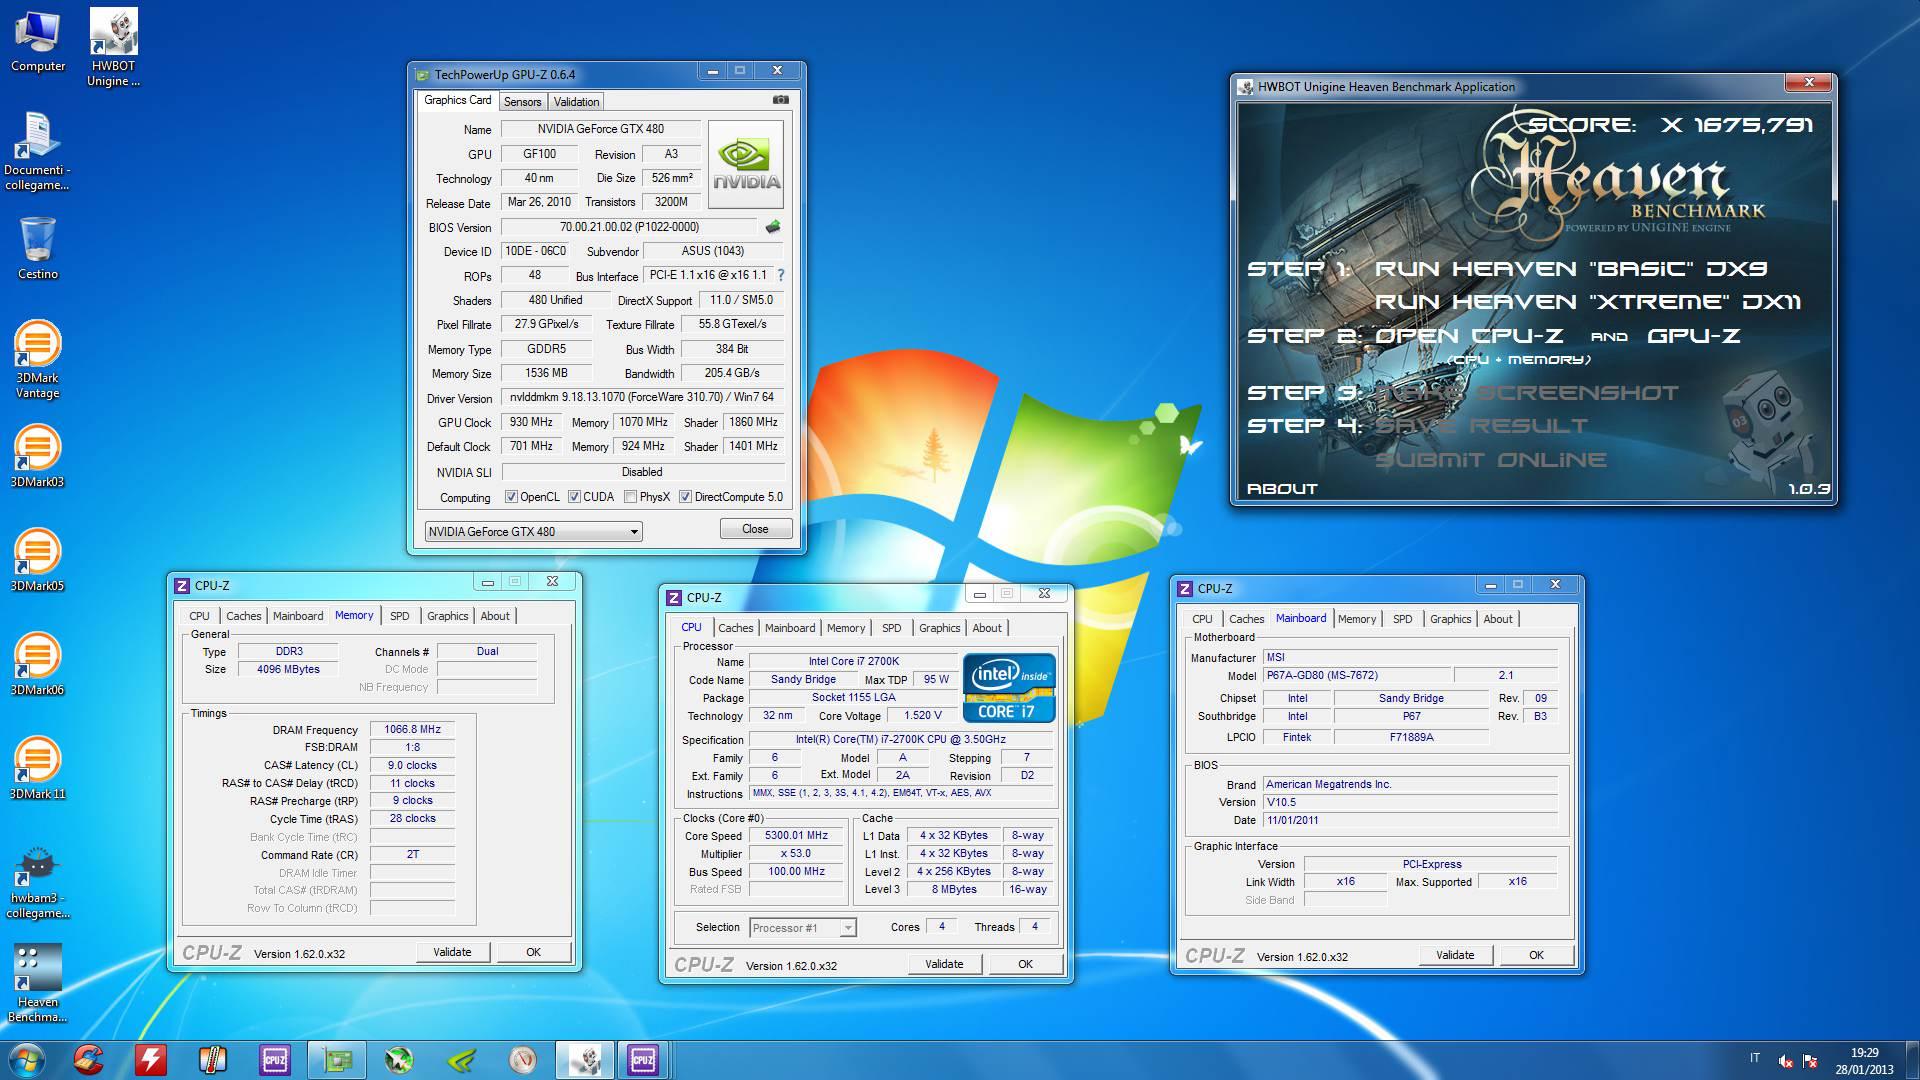This screenshot has height=1080, width=1920.
Task: Open the 3DMark Vantage desktop shortcut
Action: click(37, 360)
